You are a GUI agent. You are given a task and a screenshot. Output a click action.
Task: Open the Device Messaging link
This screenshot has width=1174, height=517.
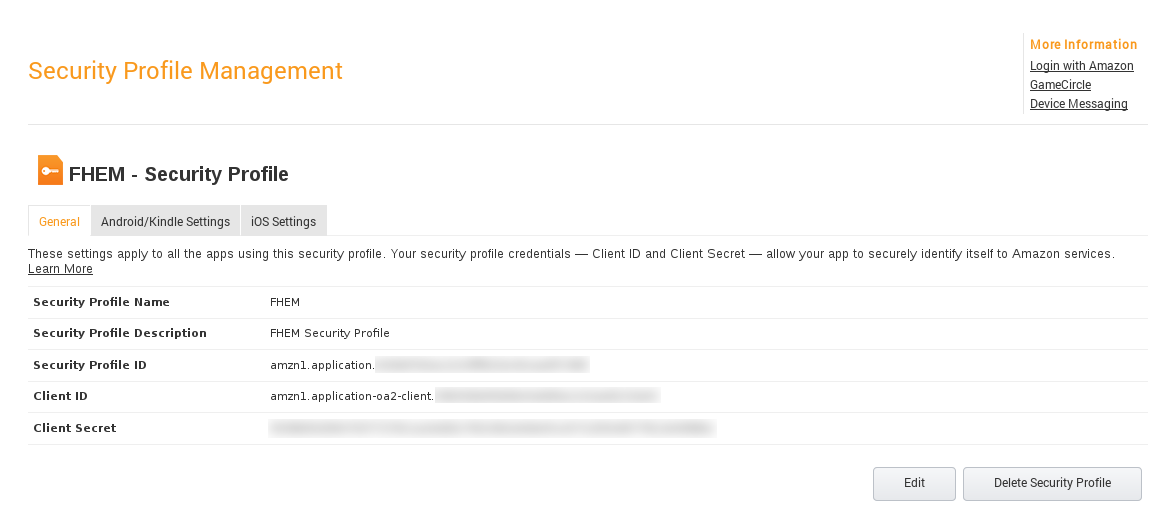1078,104
